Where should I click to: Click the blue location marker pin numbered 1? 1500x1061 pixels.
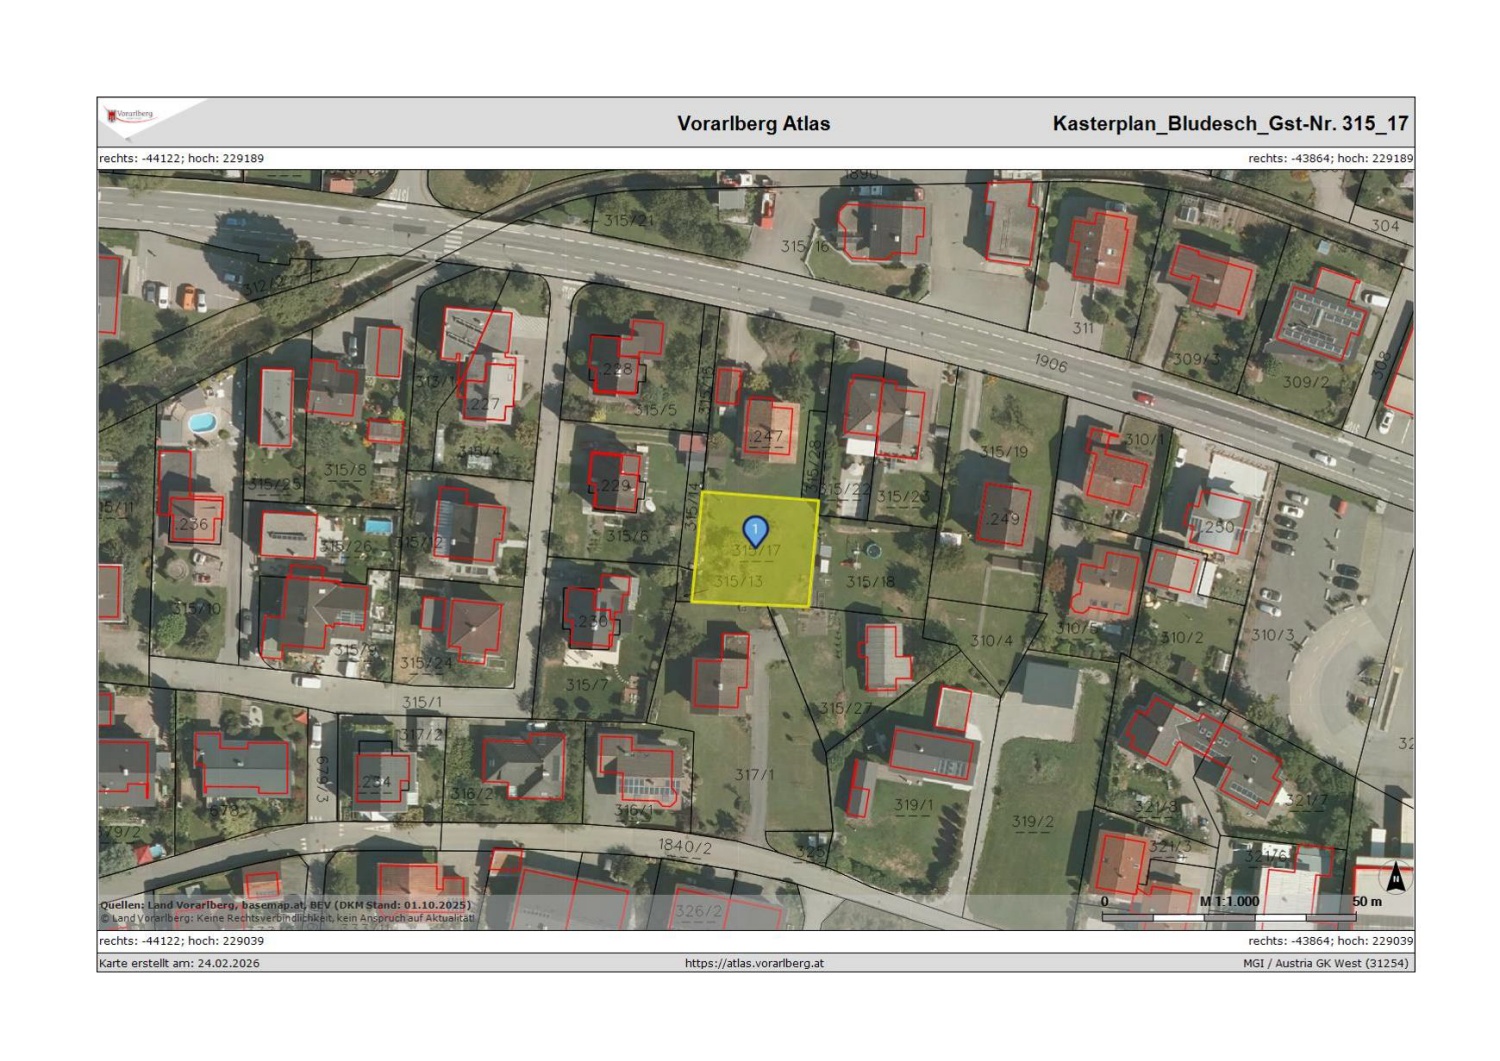click(x=756, y=530)
